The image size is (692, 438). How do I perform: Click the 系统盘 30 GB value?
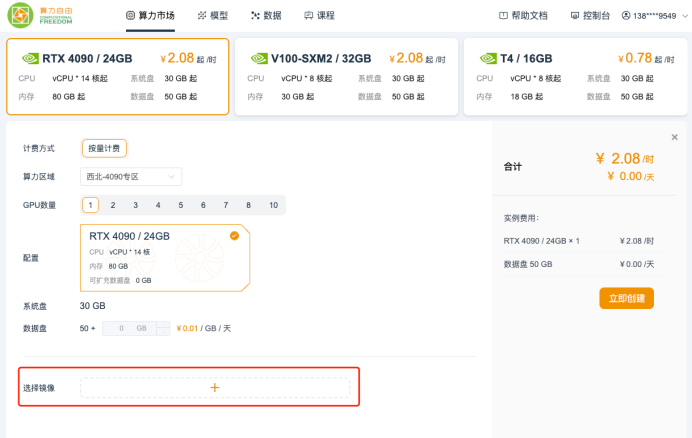click(93, 306)
